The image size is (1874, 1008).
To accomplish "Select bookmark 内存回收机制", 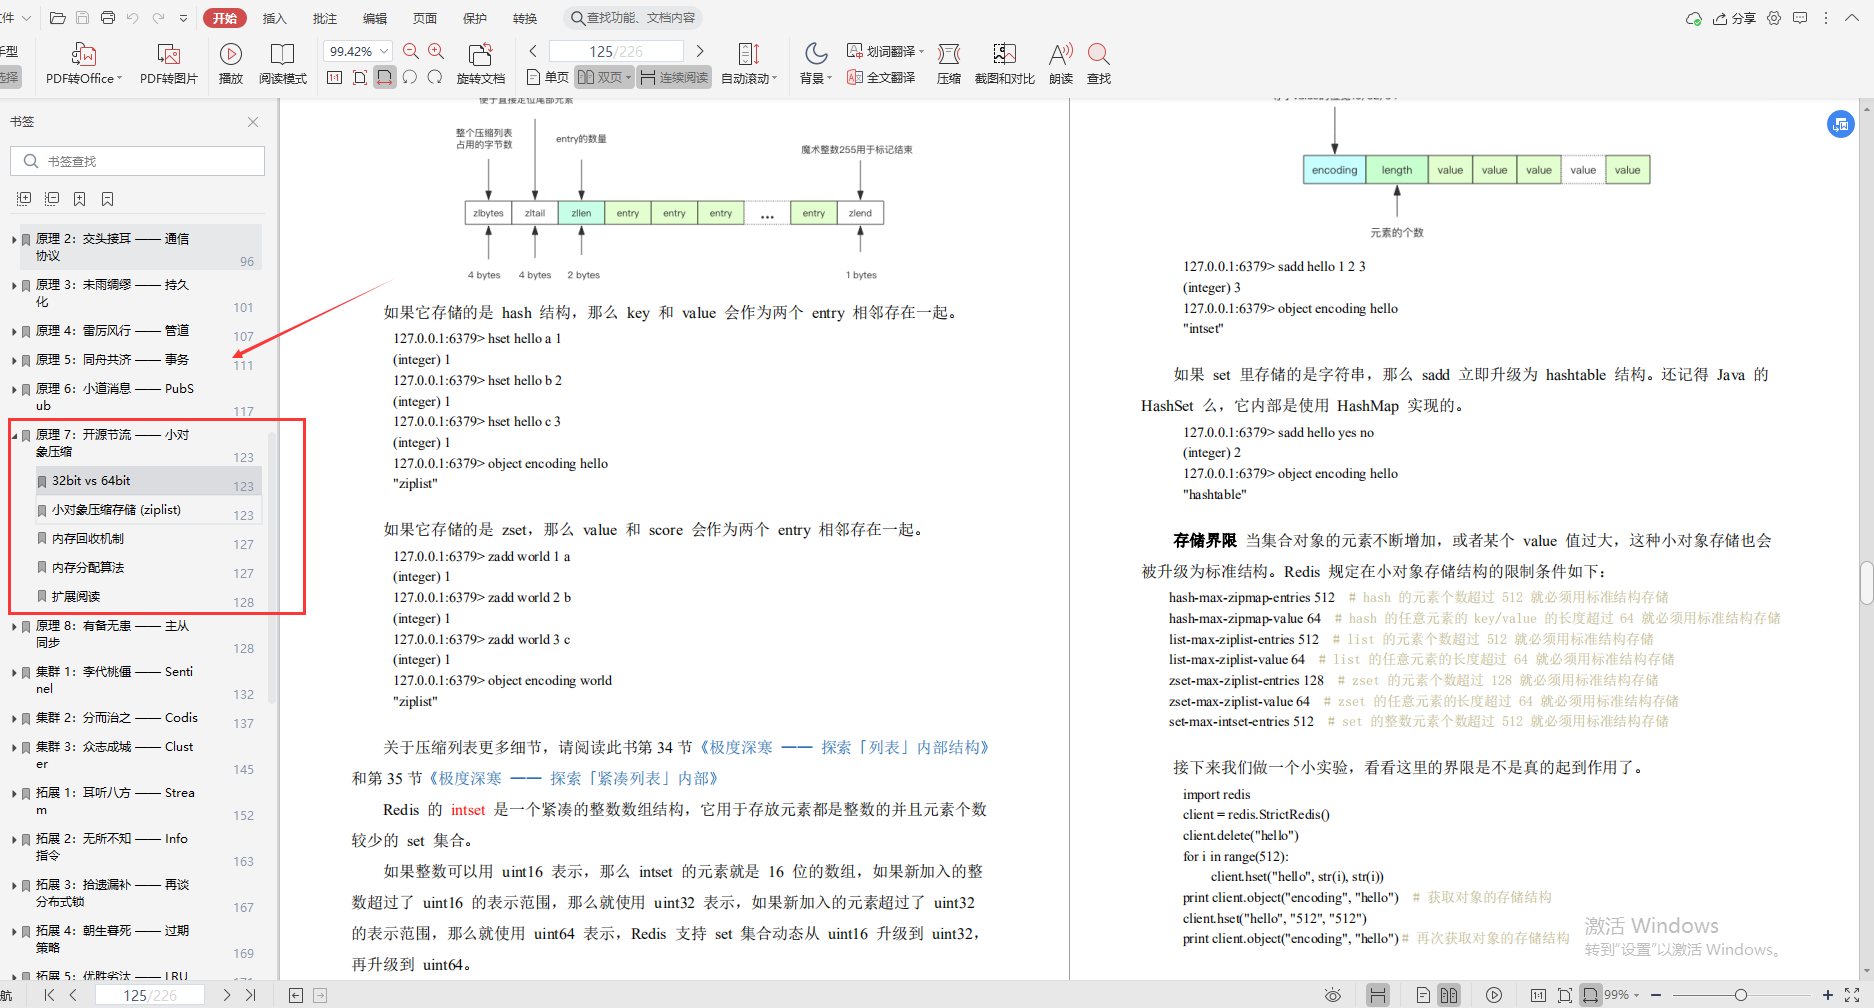I will (148, 539).
